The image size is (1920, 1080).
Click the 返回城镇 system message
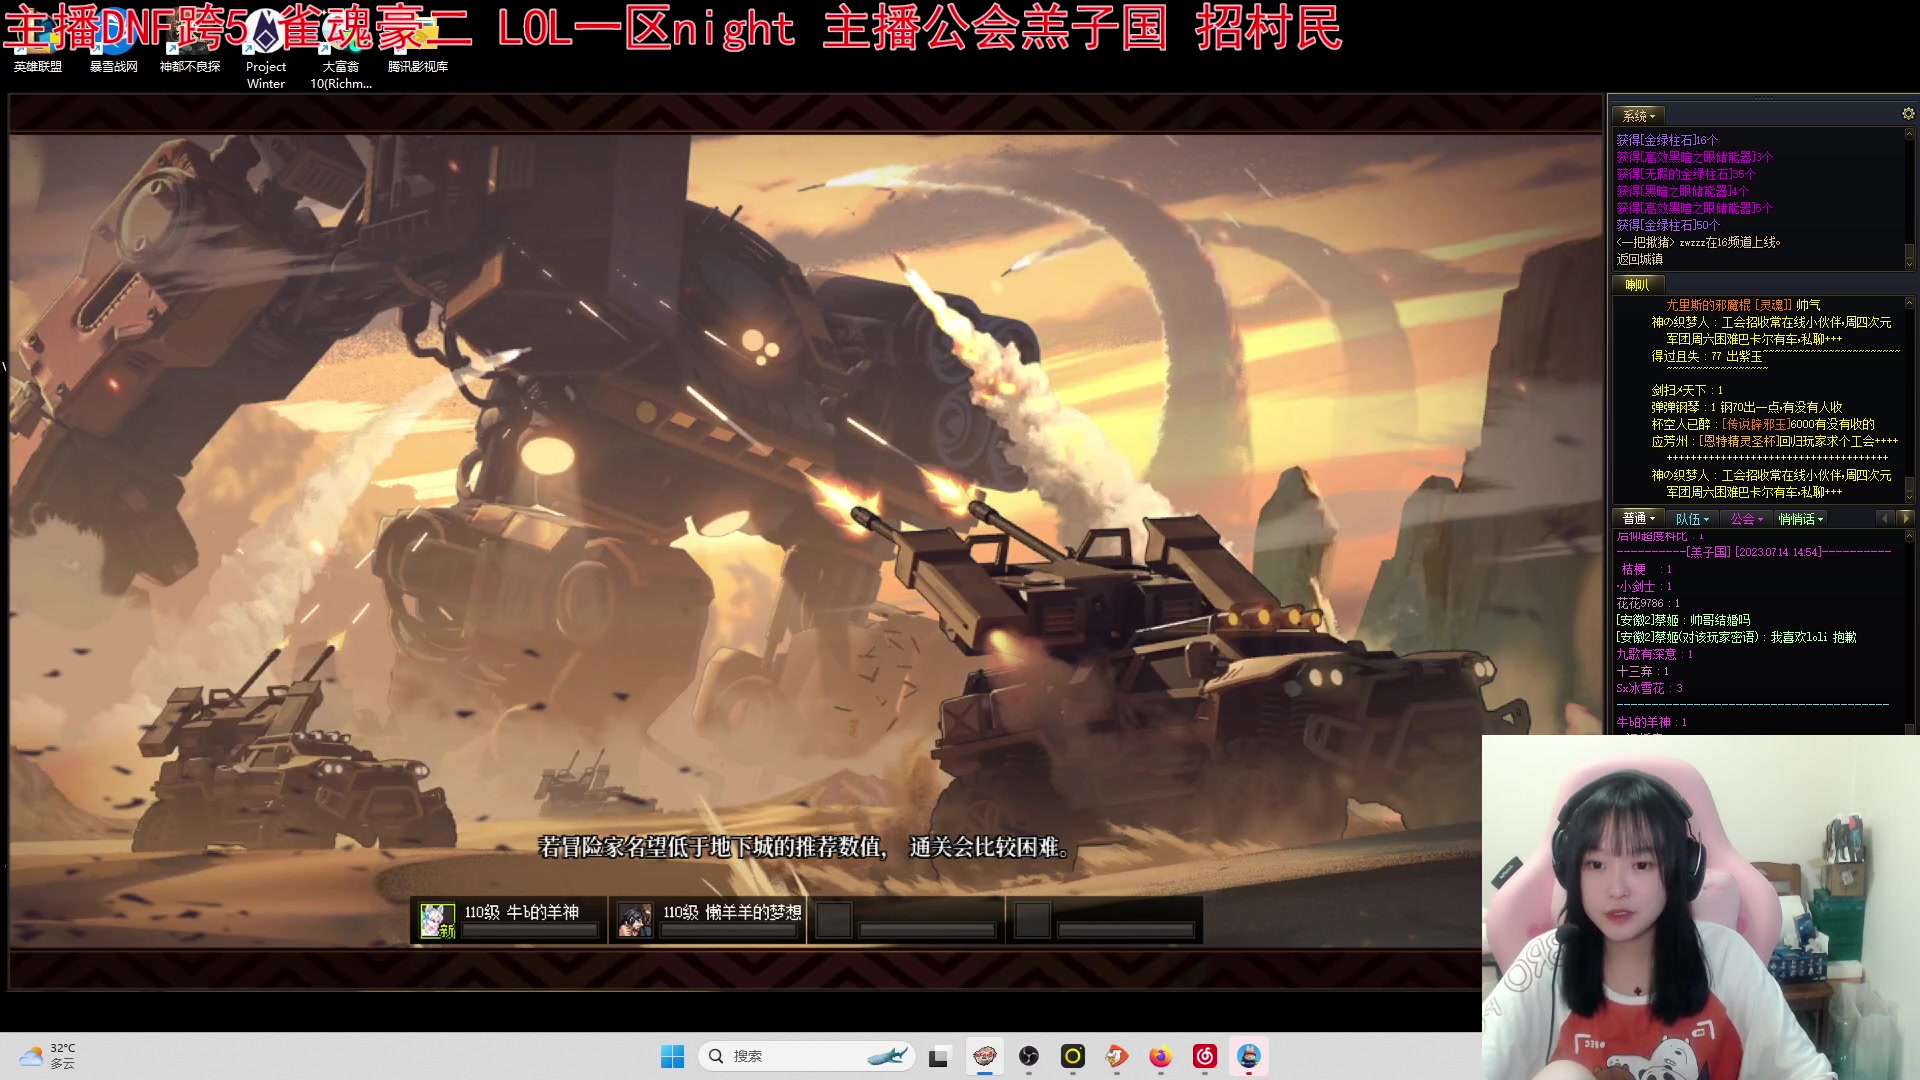click(1640, 259)
